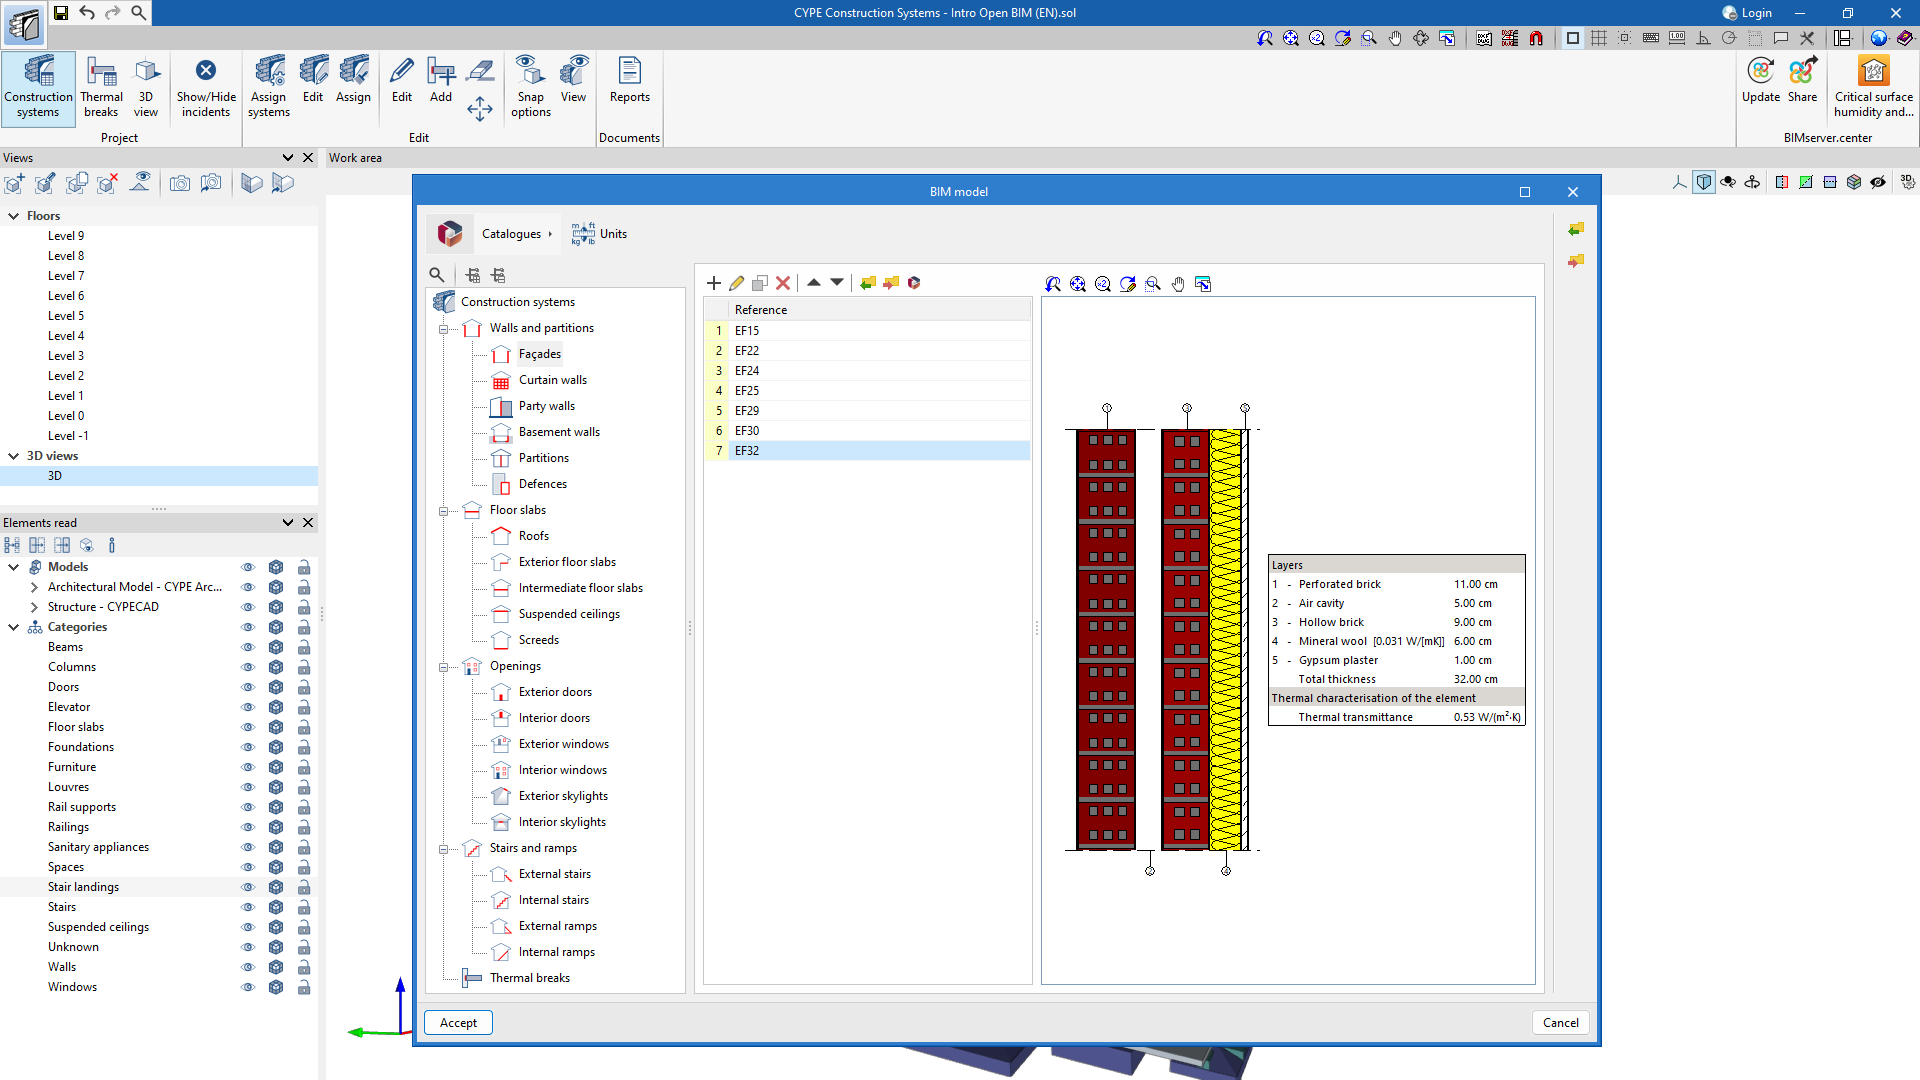Expand Architectural Model entry

[x=35, y=587]
